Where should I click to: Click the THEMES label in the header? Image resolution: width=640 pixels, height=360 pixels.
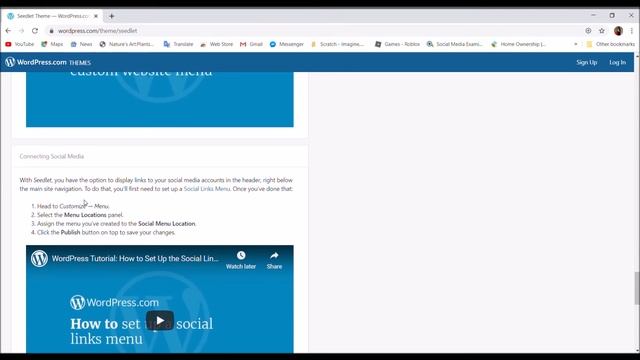click(x=80, y=63)
